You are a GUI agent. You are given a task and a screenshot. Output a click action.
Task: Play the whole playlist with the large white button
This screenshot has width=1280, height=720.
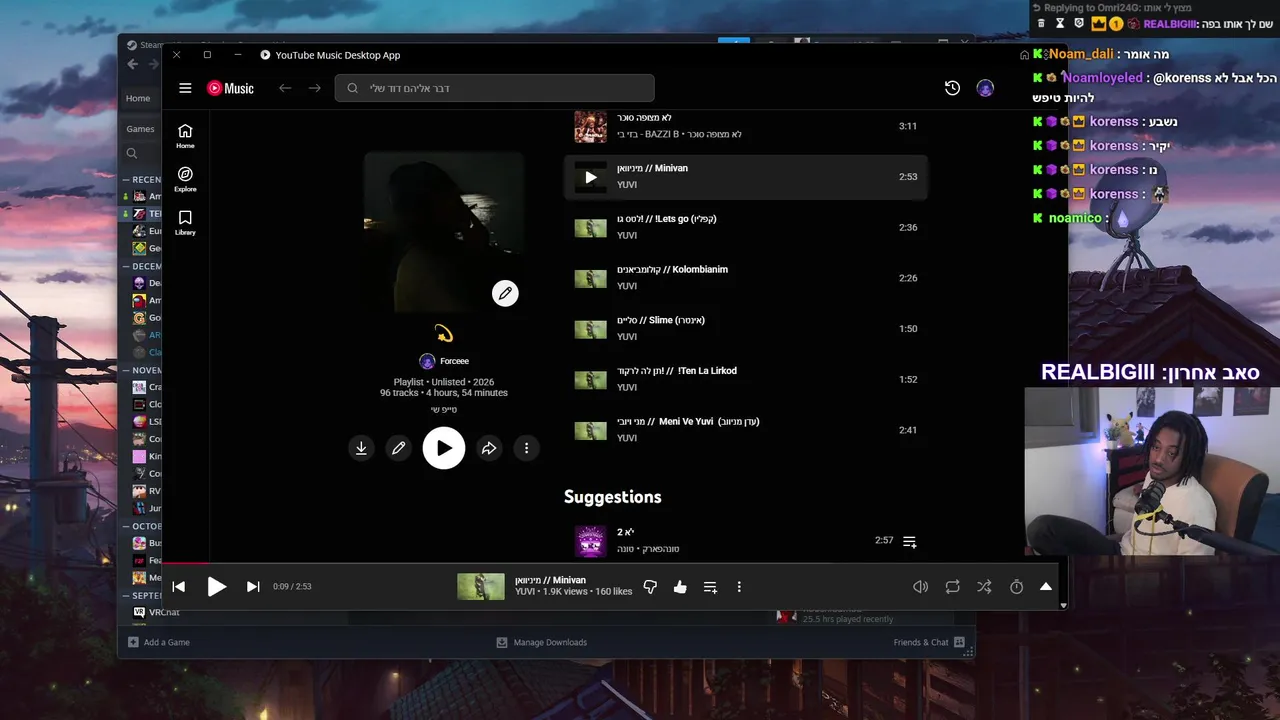click(x=444, y=448)
